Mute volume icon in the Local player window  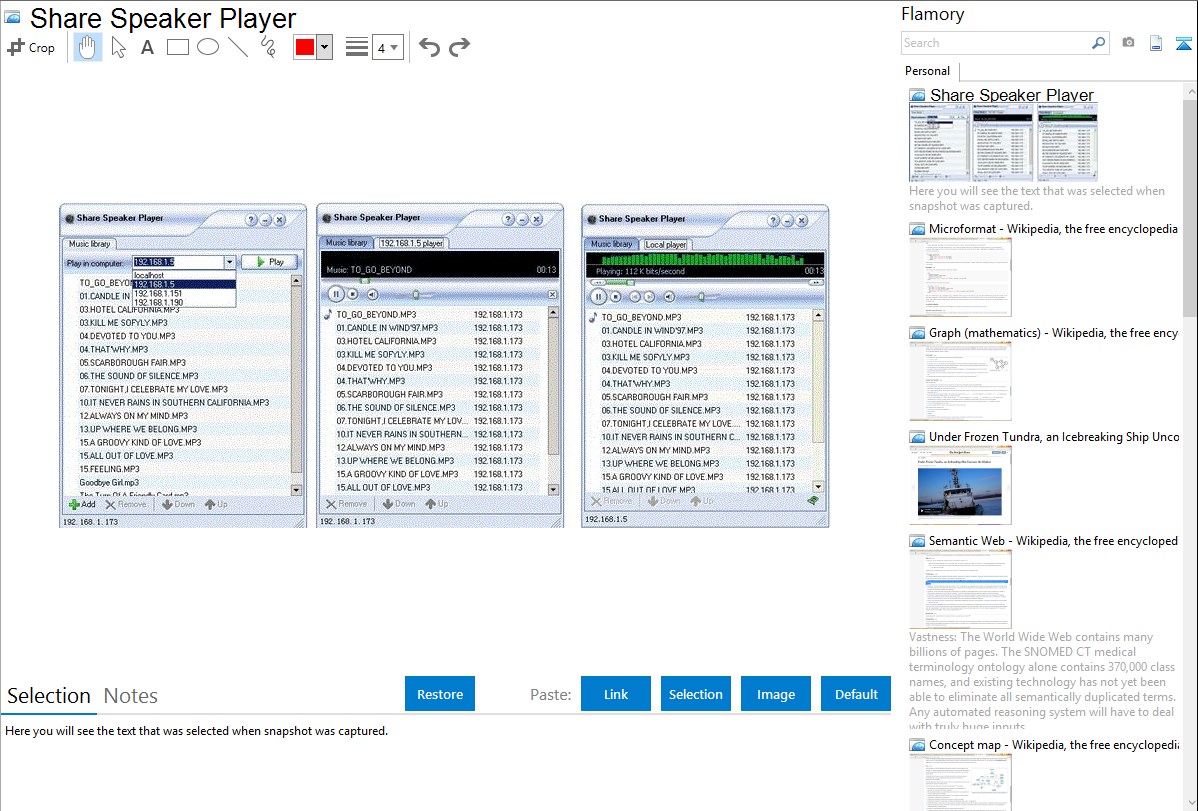point(669,297)
